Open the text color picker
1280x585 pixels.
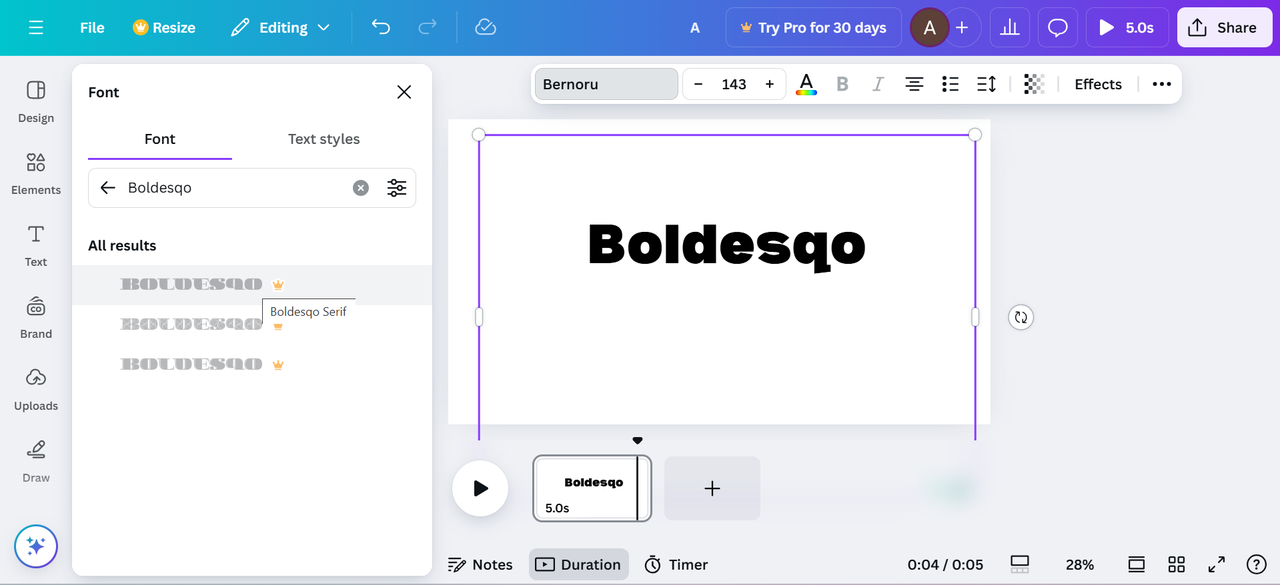[806, 84]
